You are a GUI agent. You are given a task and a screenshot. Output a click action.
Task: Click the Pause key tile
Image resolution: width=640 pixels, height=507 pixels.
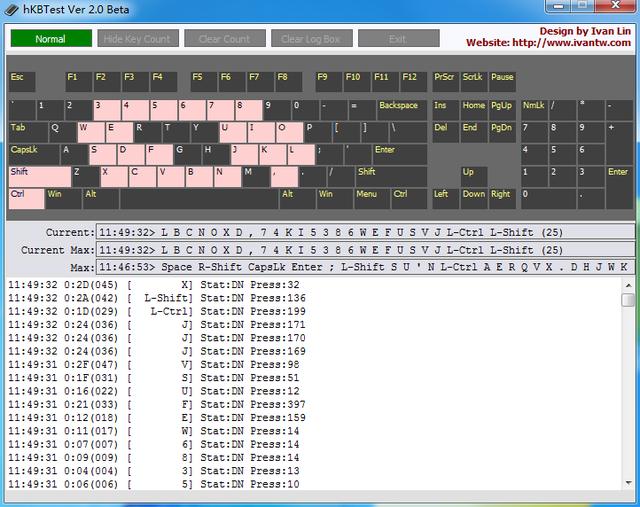[502, 82]
